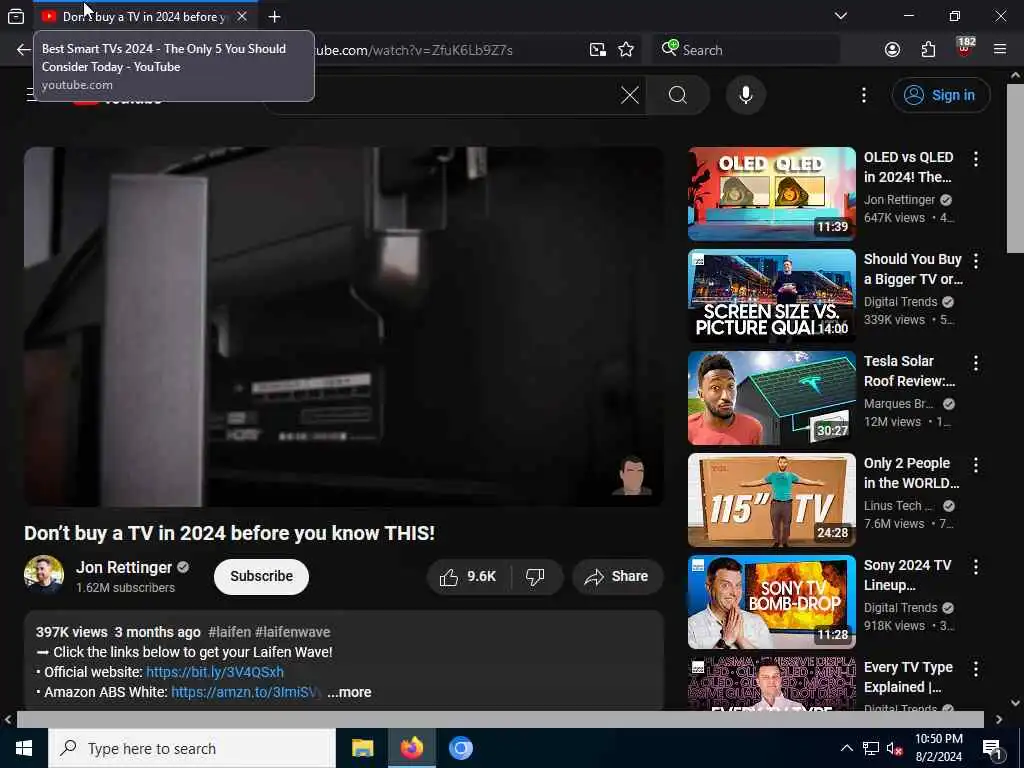The image size is (1024, 768).
Task: Share the video
Action: pyautogui.click(x=617, y=577)
